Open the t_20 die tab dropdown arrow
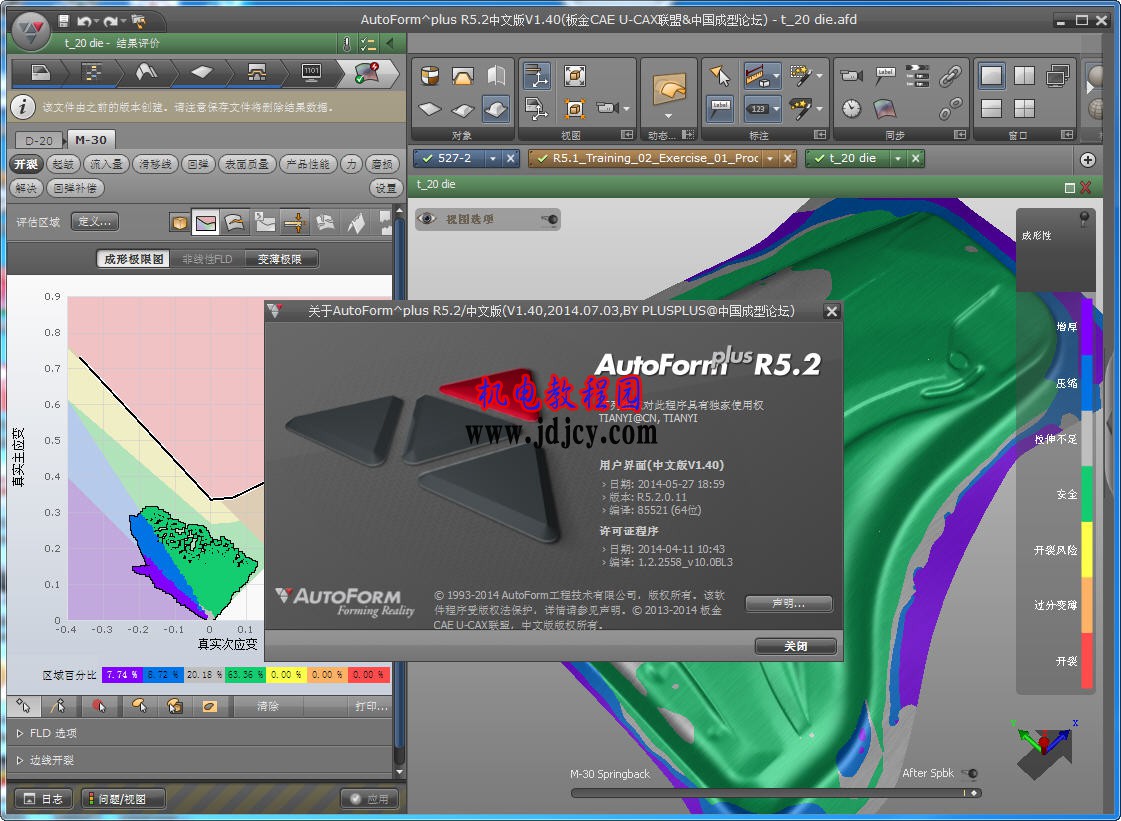 [x=898, y=159]
